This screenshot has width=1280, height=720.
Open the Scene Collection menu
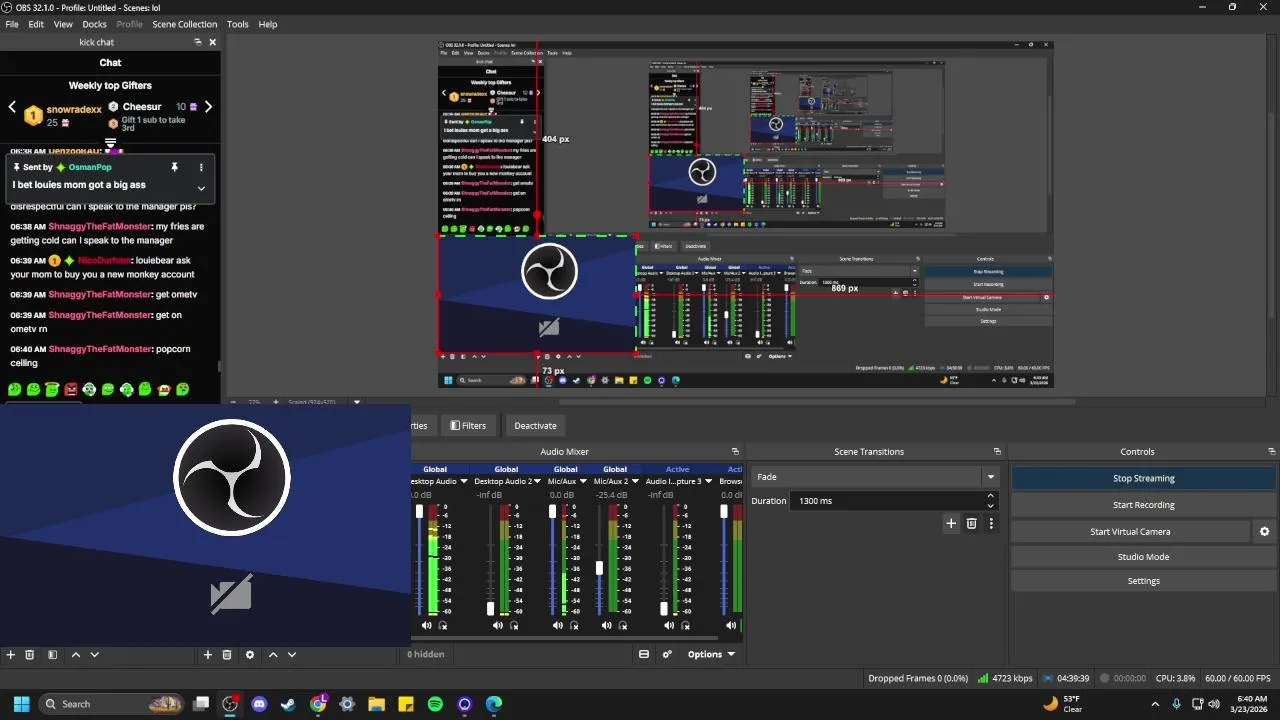[185, 24]
